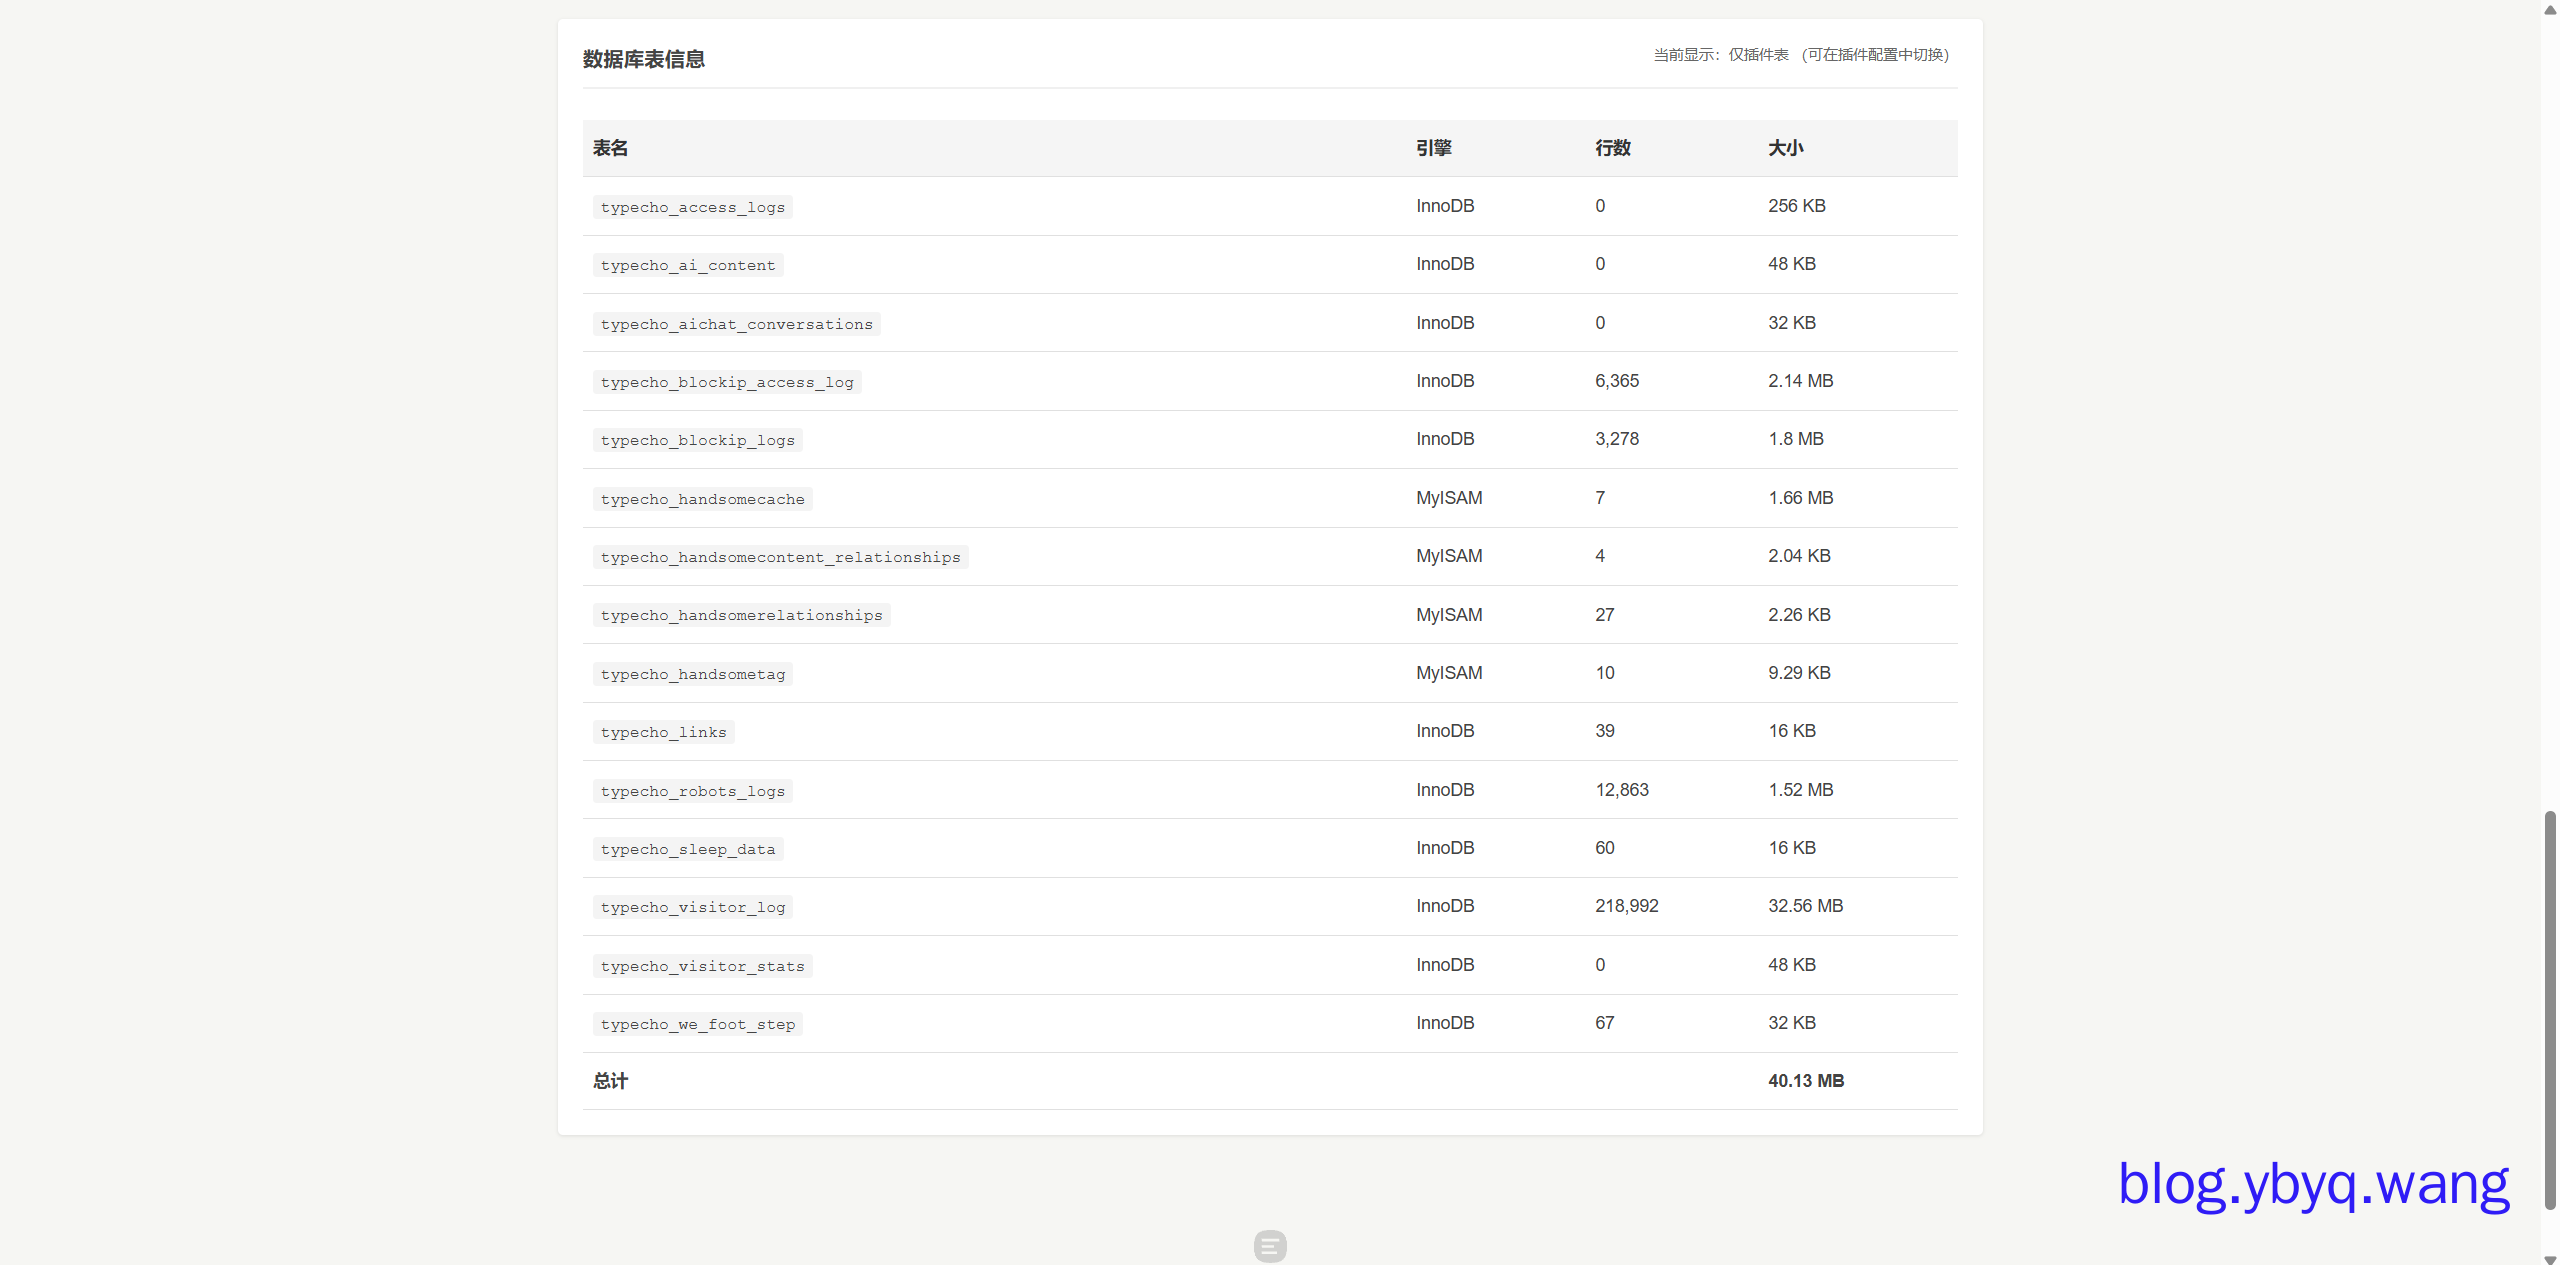Click the 行数 column header
Screen dimensions: 2560x1265
(x=1612, y=148)
